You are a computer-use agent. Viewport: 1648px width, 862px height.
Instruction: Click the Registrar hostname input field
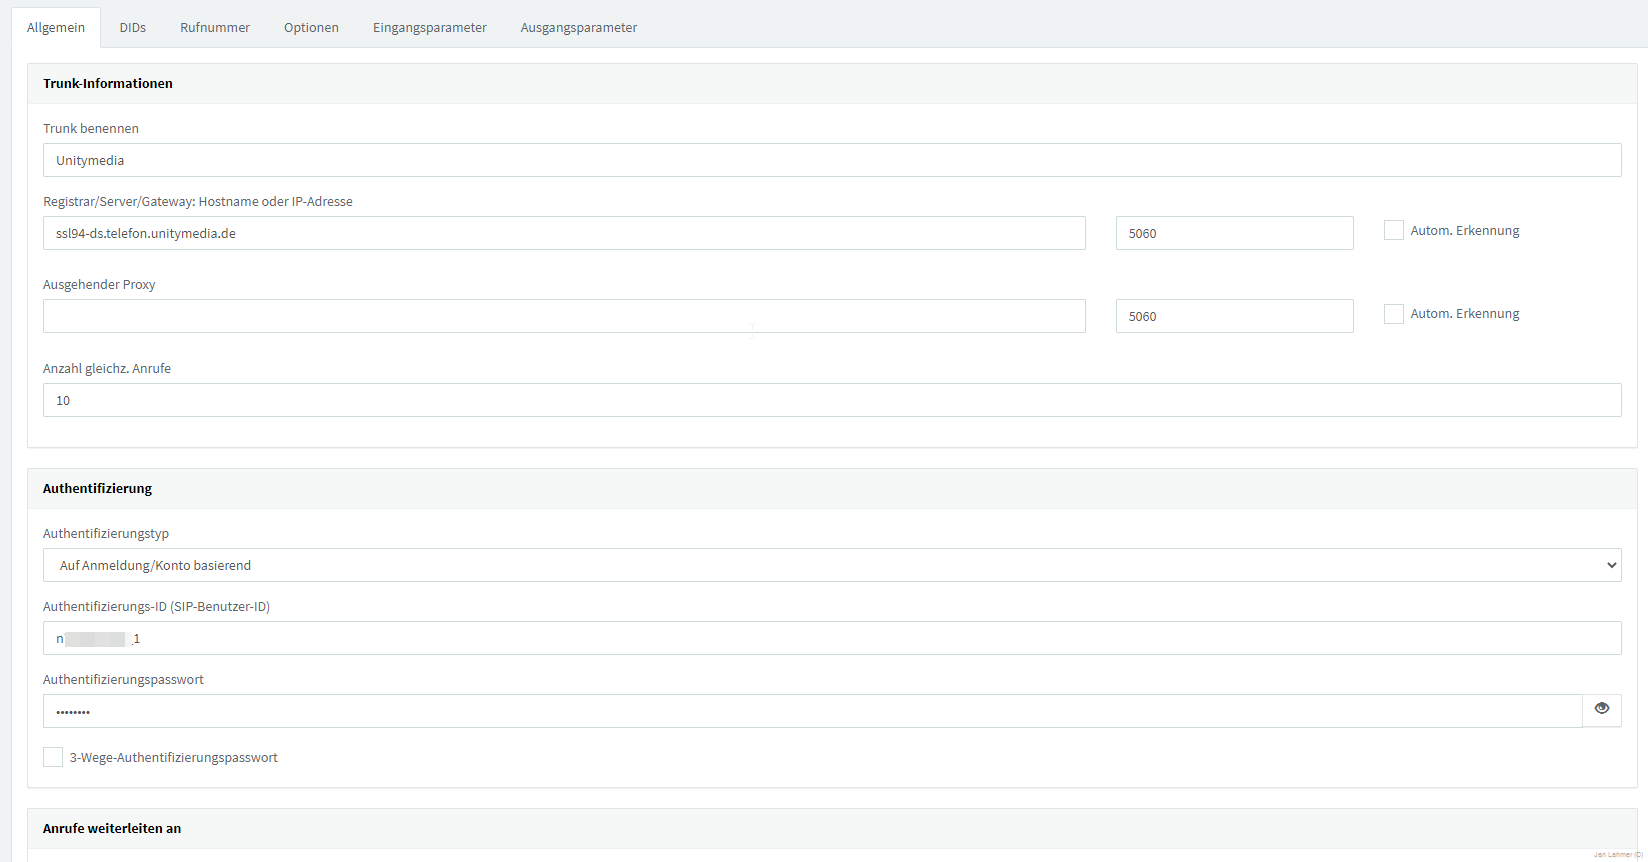(x=564, y=233)
